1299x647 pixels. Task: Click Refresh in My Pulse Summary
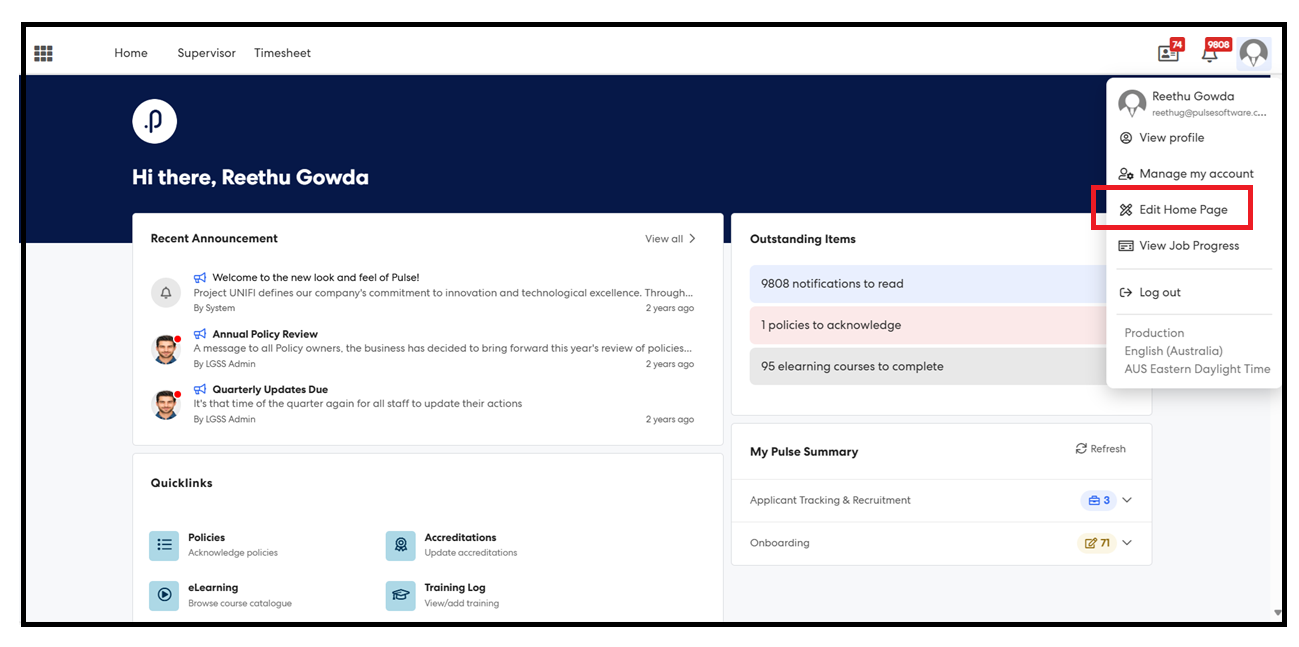tap(1100, 449)
